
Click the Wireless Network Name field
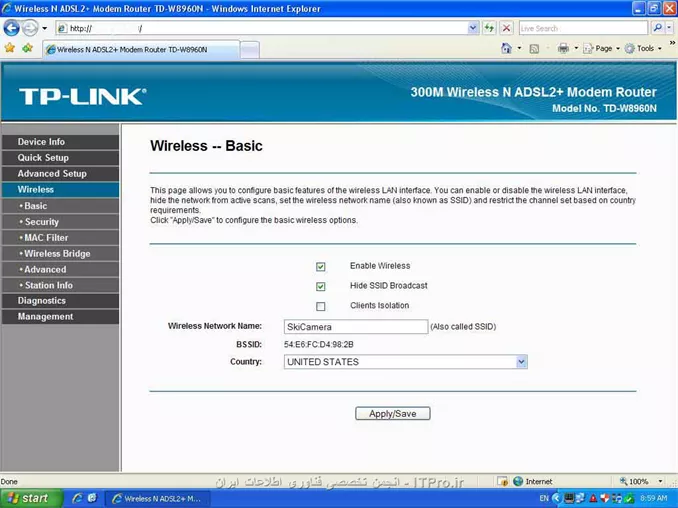point(356,327)
